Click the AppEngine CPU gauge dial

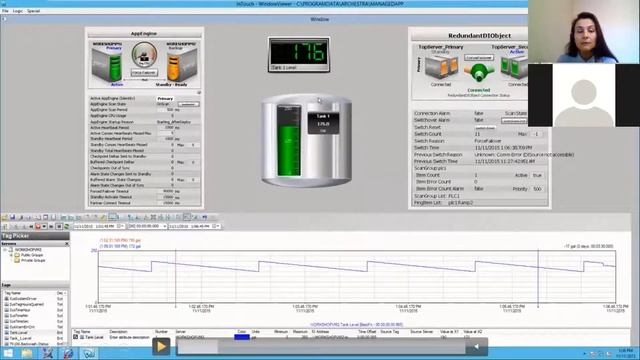pyautogui.click(x=144, y=54)
